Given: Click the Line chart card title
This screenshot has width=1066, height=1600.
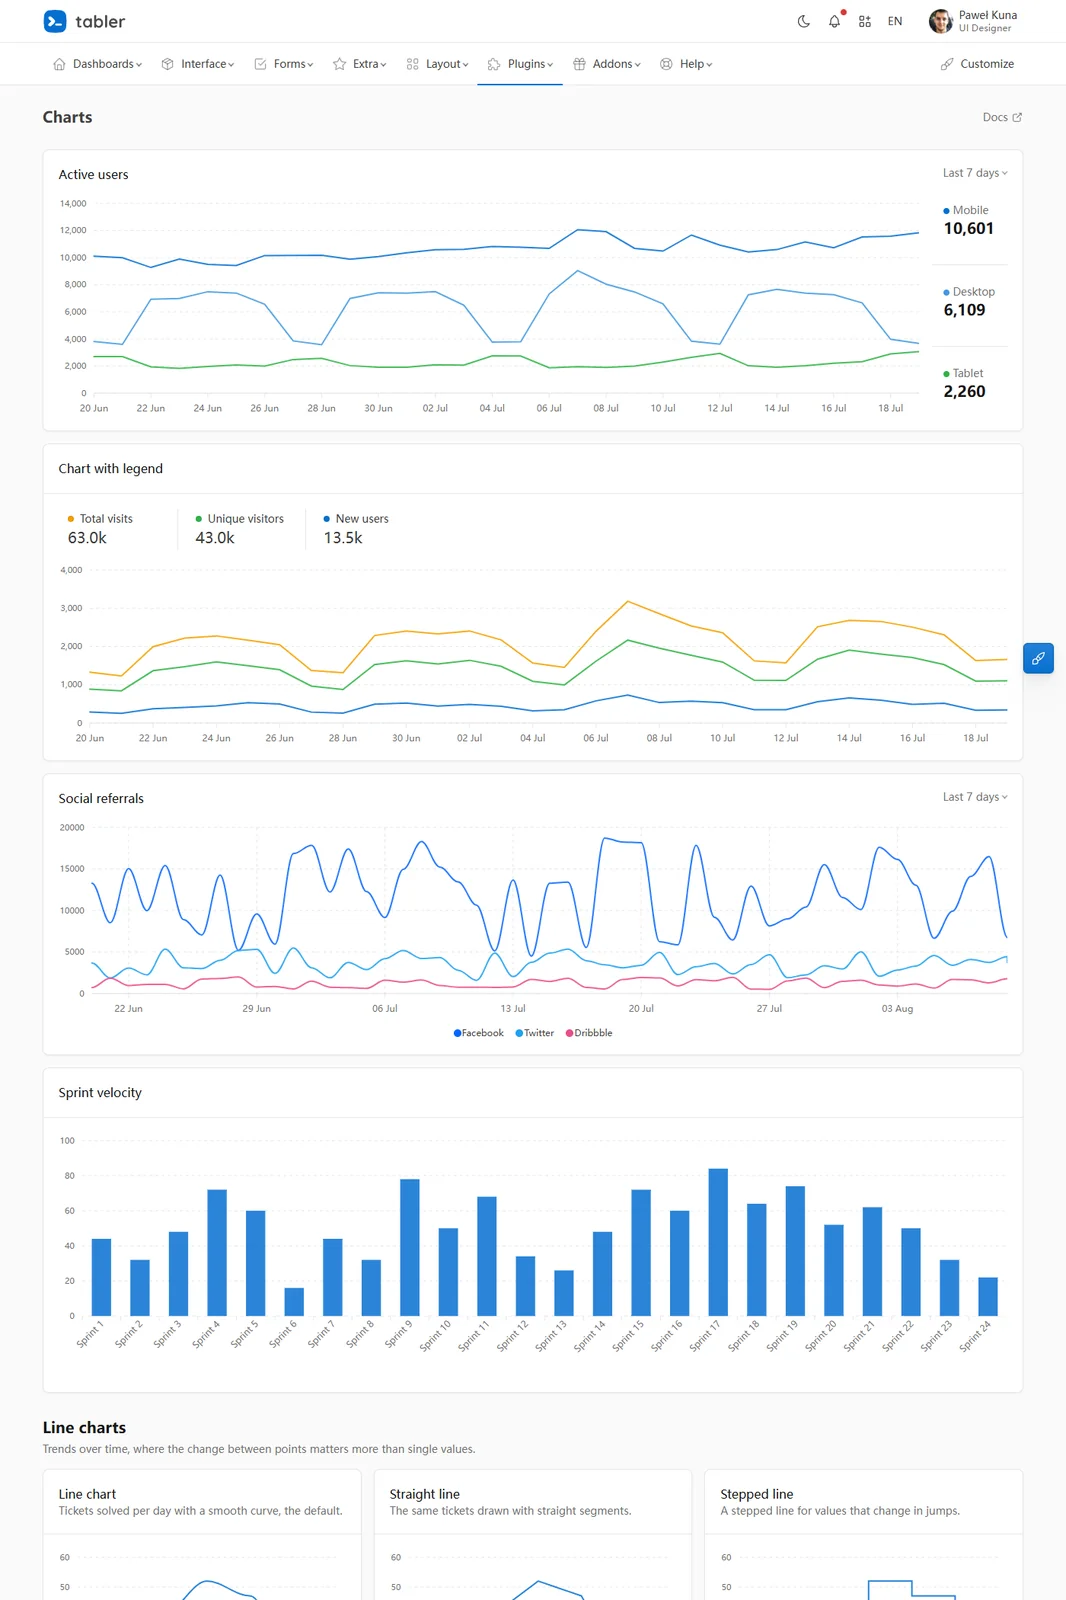Looking at the screenshot, I should point(87,1494).
